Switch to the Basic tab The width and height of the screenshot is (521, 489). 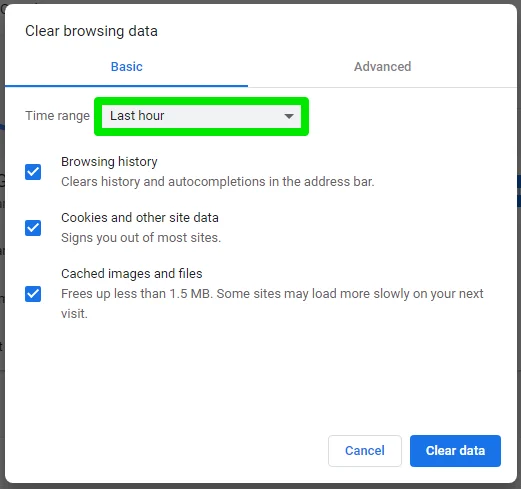click(126, 67)
